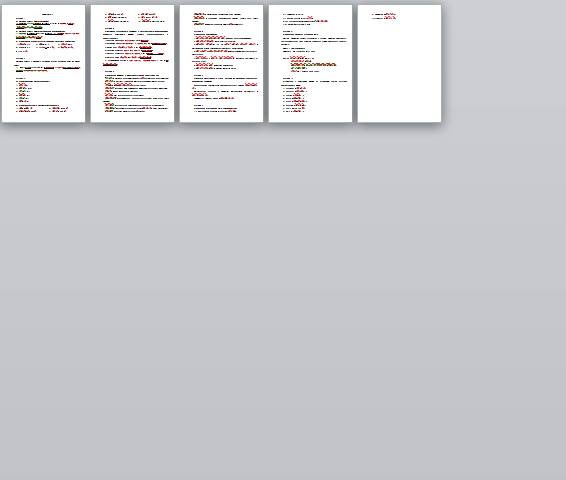Click the last line of text on page three
The width and height of the screenshot is (566, 480).
click(x=215, y=111)
